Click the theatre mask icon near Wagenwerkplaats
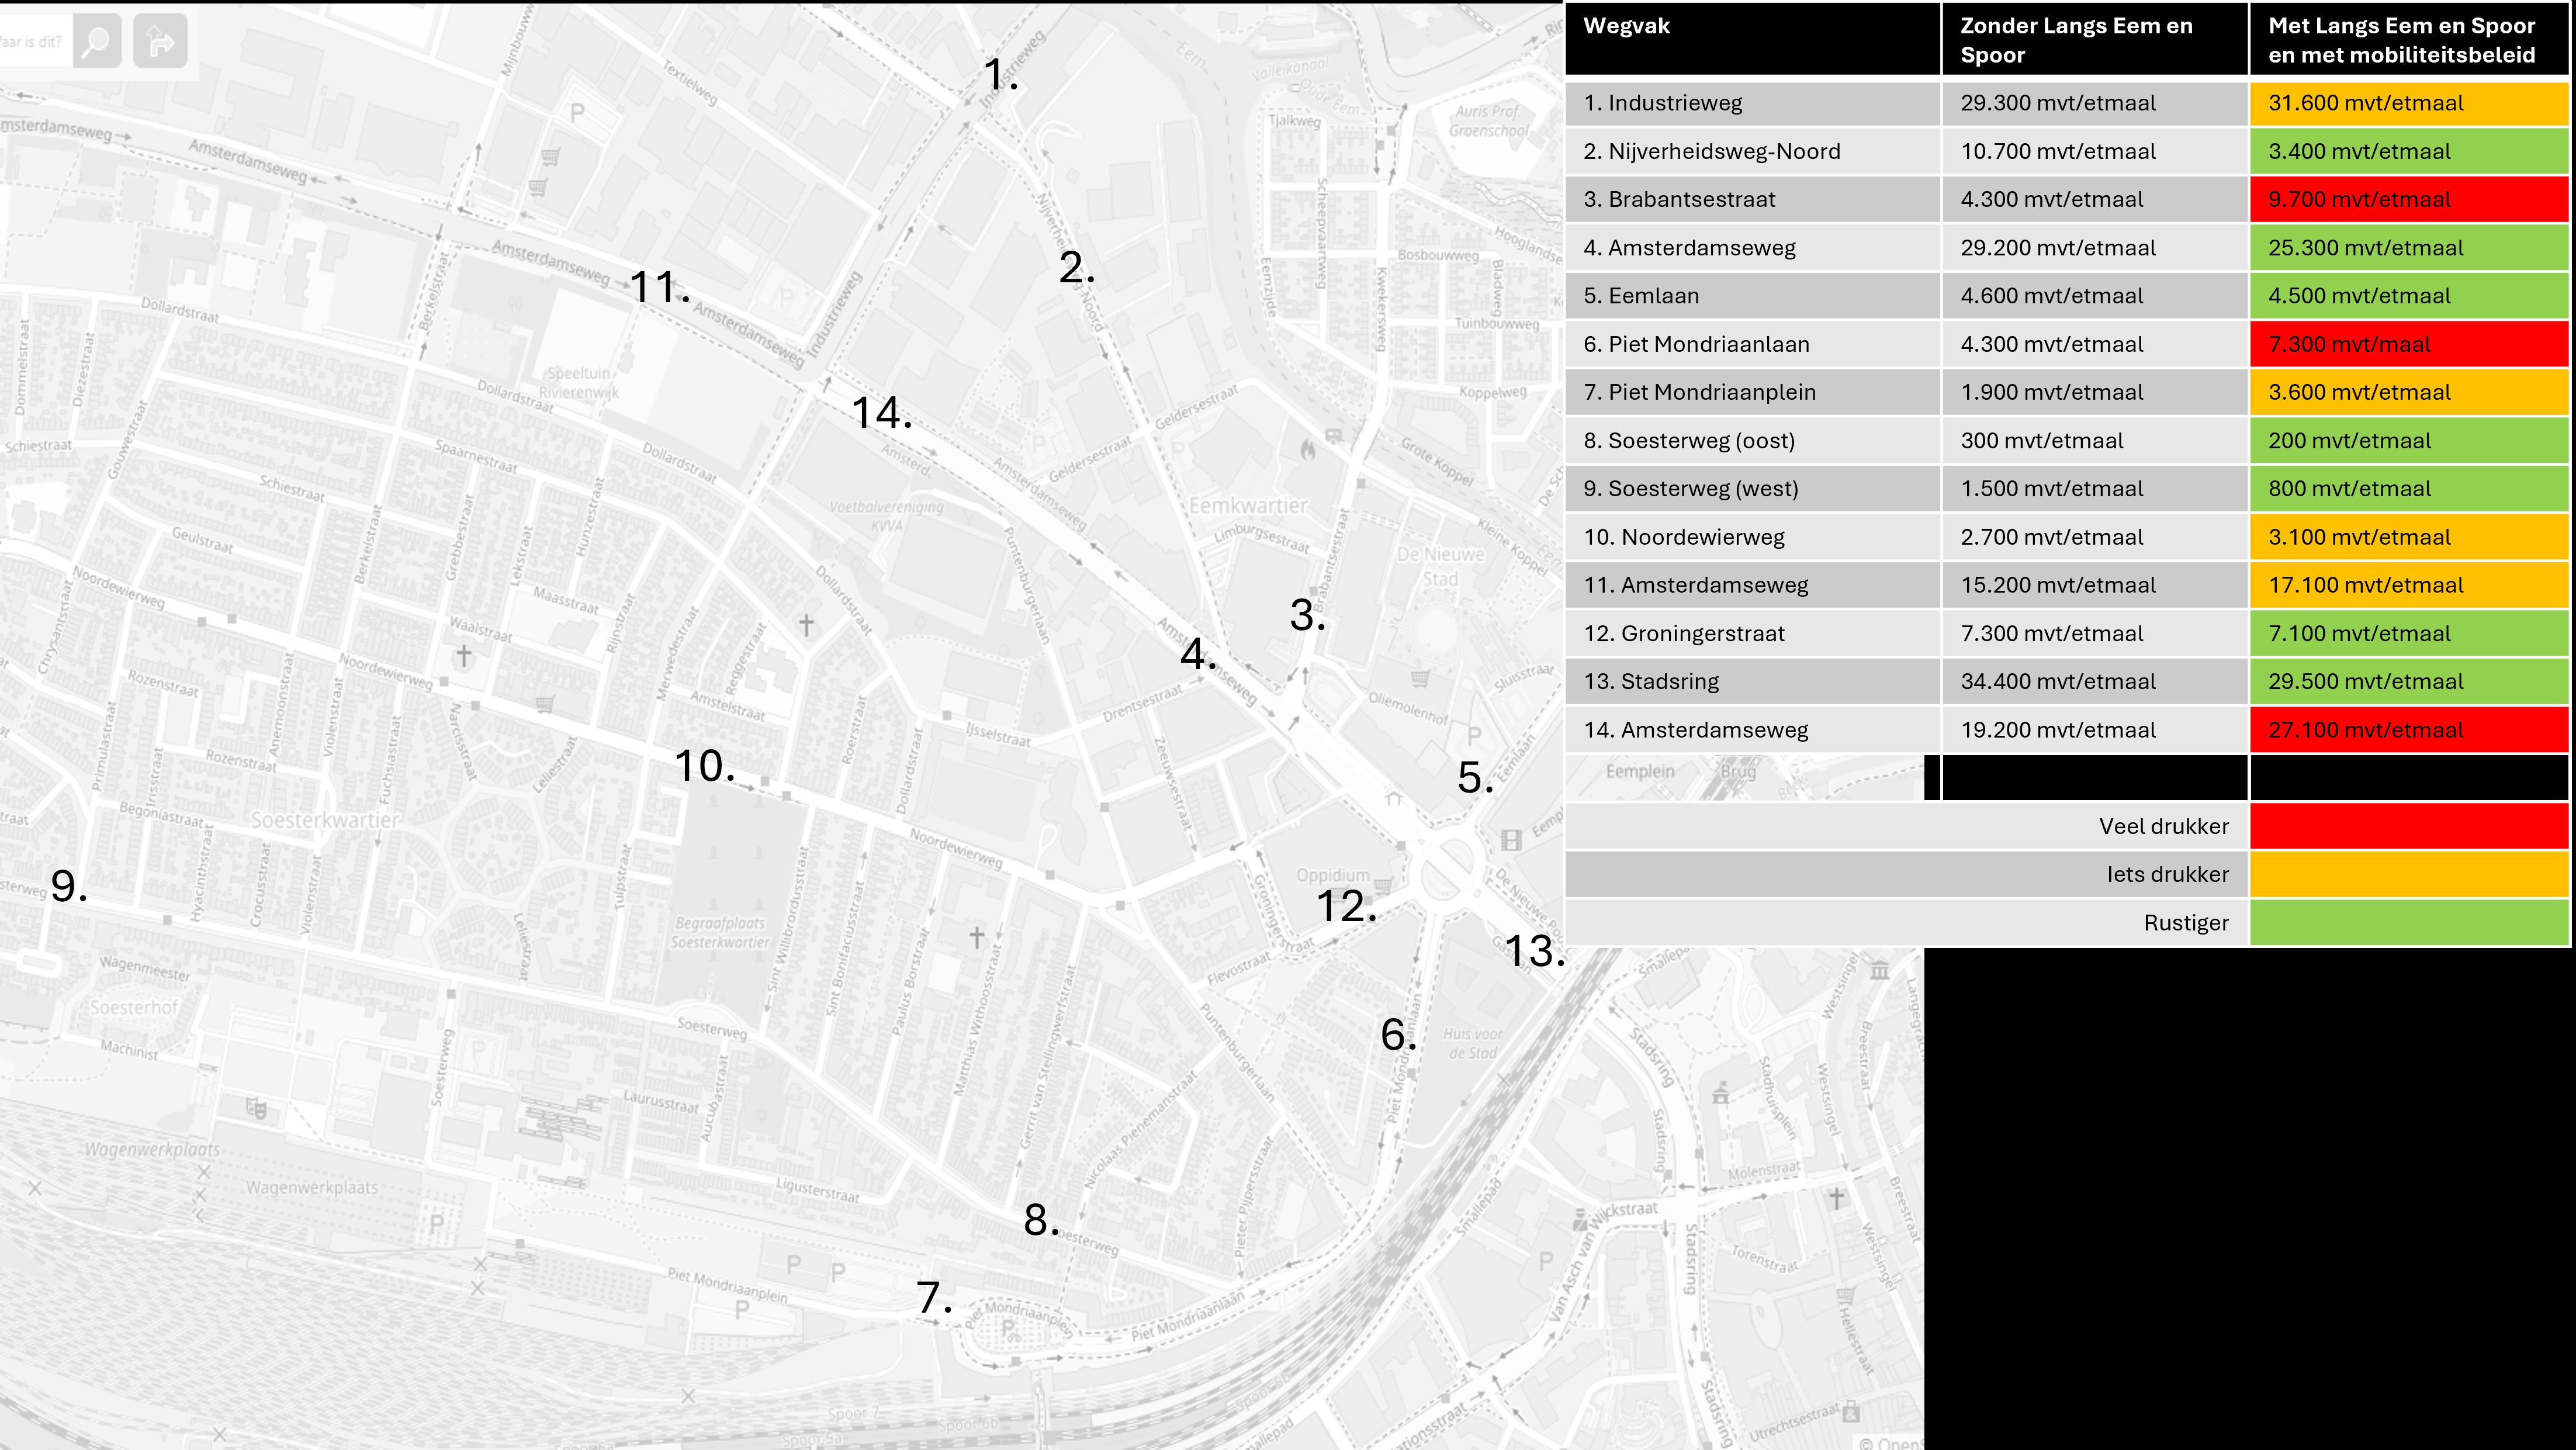The height and width of the screenshot is (1450, 2576). point(256,1108)
